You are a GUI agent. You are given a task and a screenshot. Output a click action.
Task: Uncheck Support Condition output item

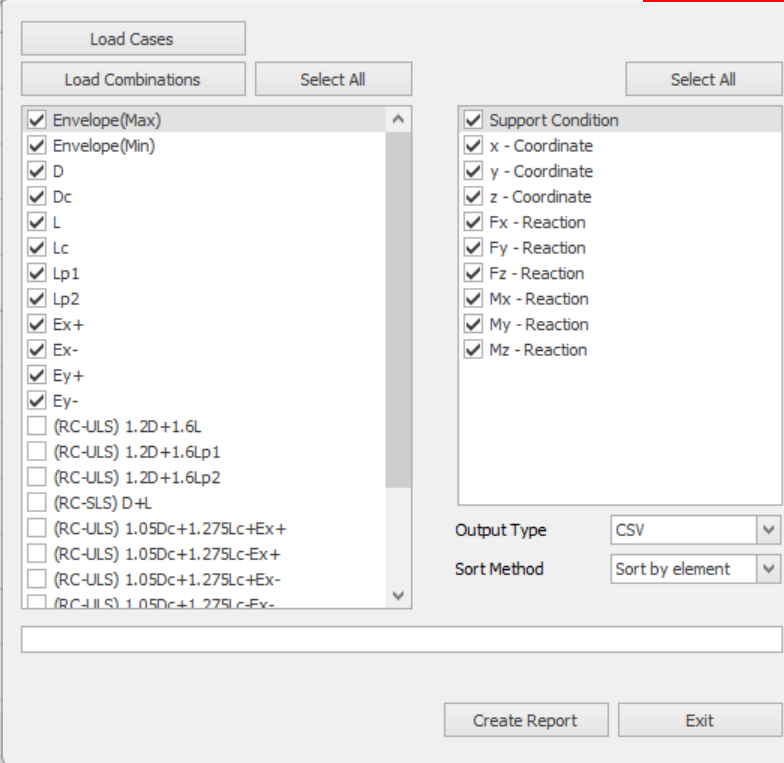474,120
